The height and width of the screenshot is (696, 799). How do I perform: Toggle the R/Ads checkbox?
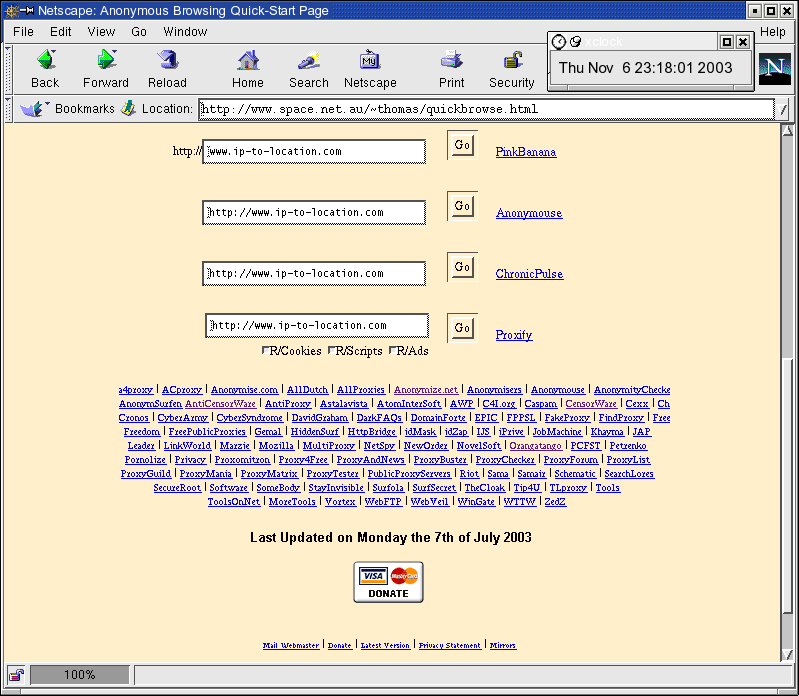(393, 351)
